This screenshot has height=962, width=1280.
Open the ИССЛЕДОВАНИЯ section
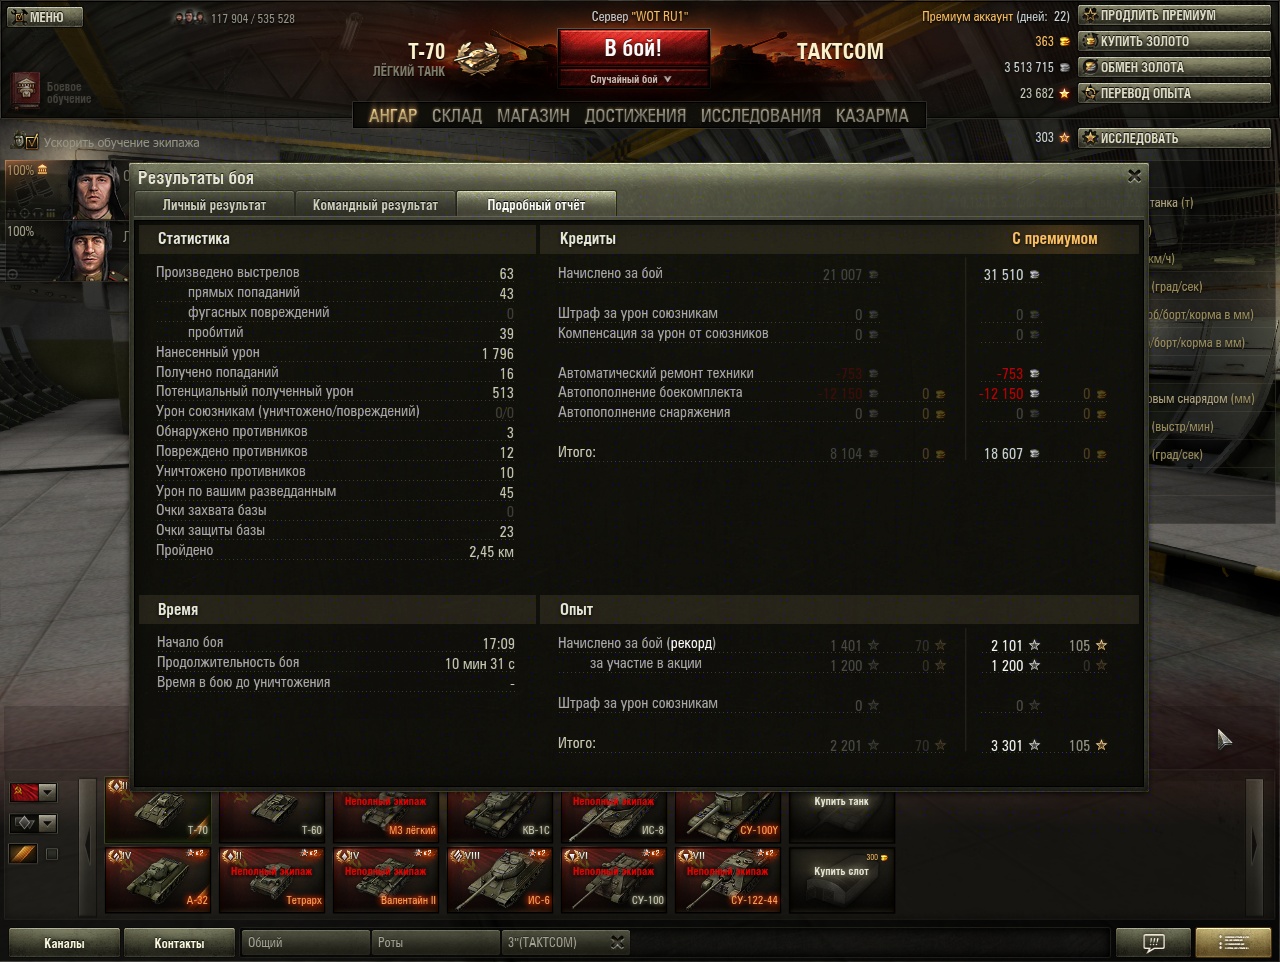pyautogui.click(x=760, y=115)
